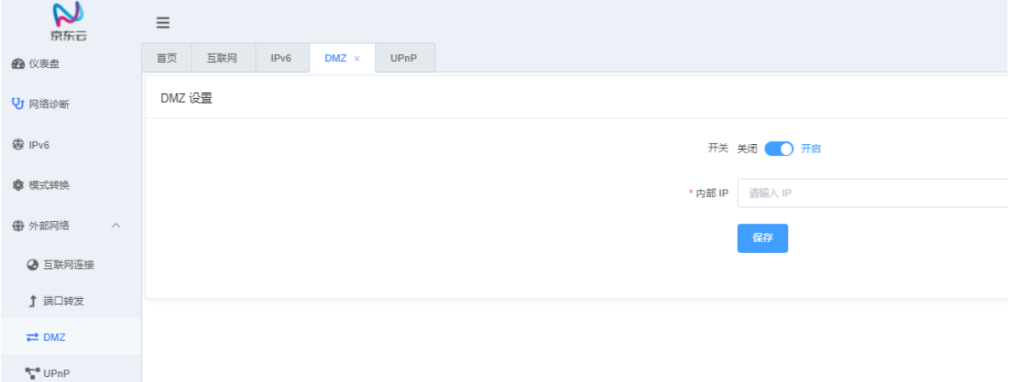Click the 外部网络 globe icon
1030x382 pixels.
(18, 226)
